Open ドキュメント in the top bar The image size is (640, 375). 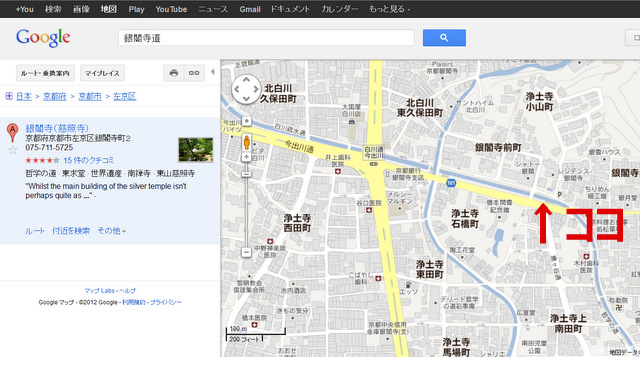point(290,9)
